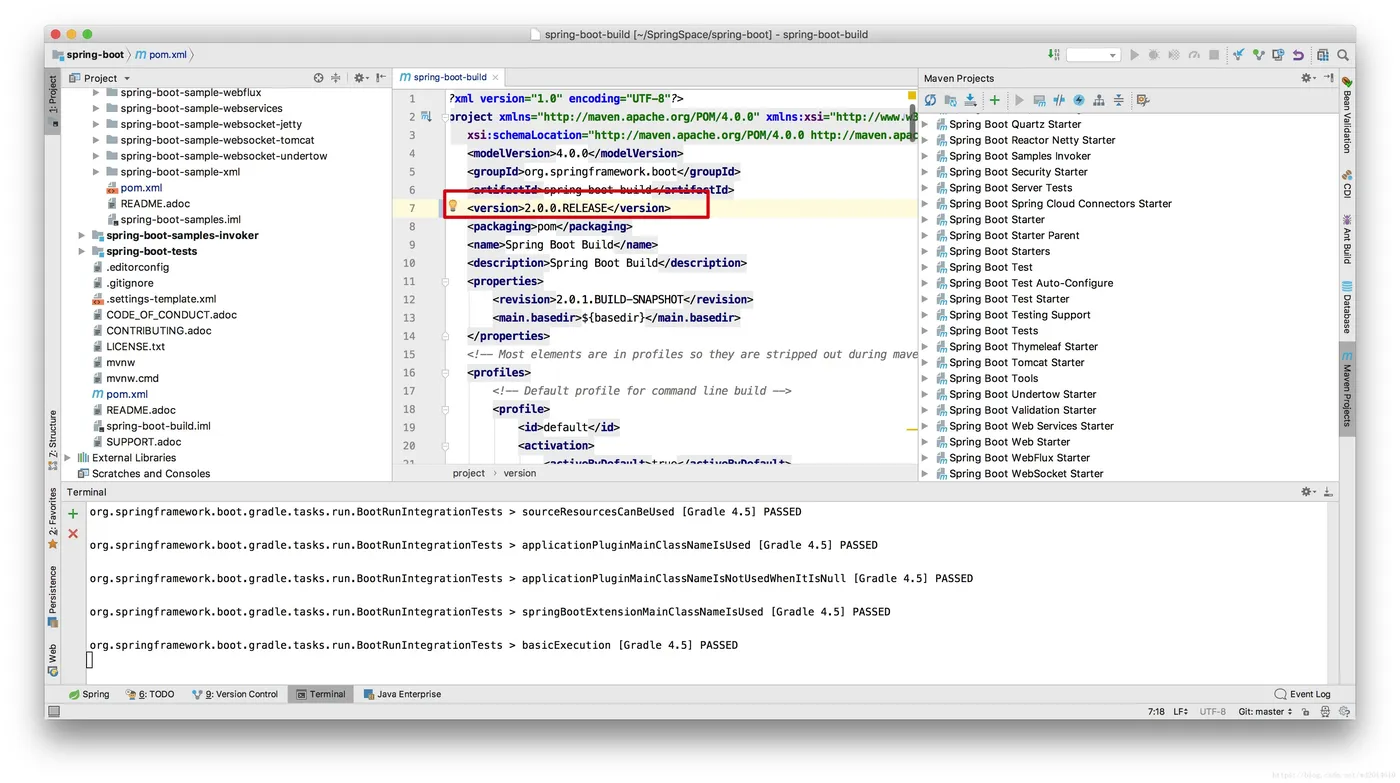1400x783 pixels.
Task: Open the Maven settings wrench icon
Action: [x=1143, y=100]
